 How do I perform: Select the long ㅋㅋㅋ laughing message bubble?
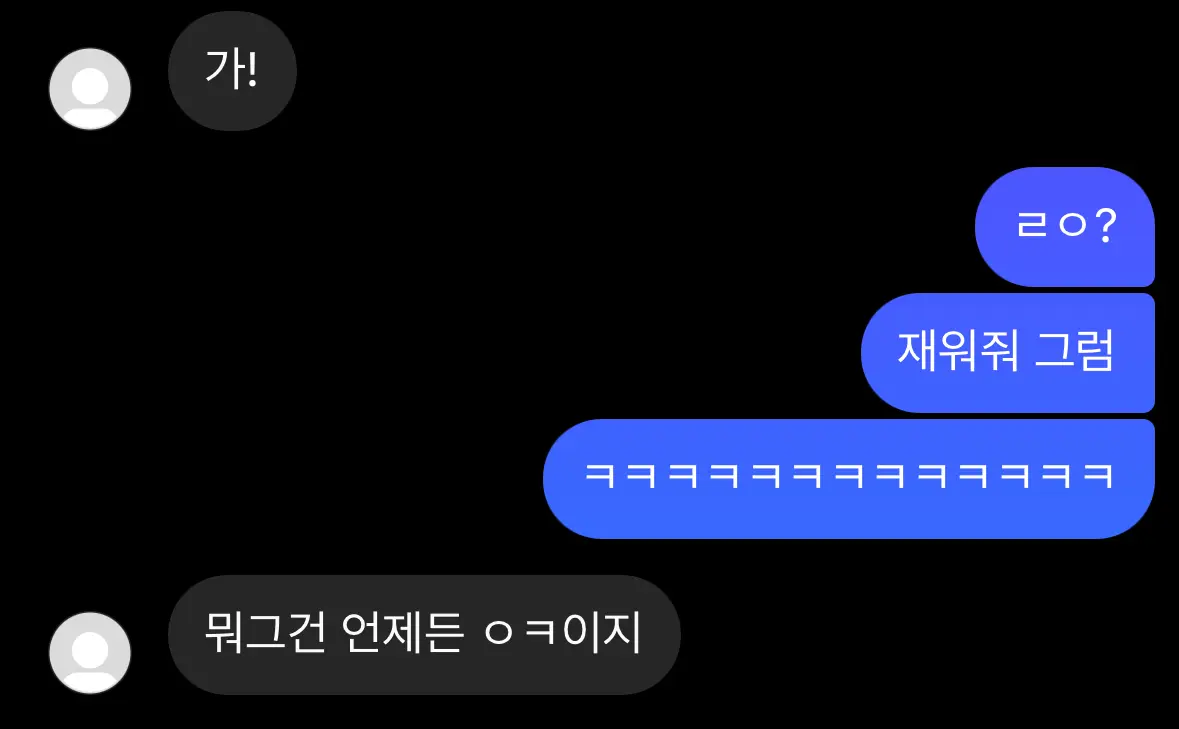pos(849,479)
